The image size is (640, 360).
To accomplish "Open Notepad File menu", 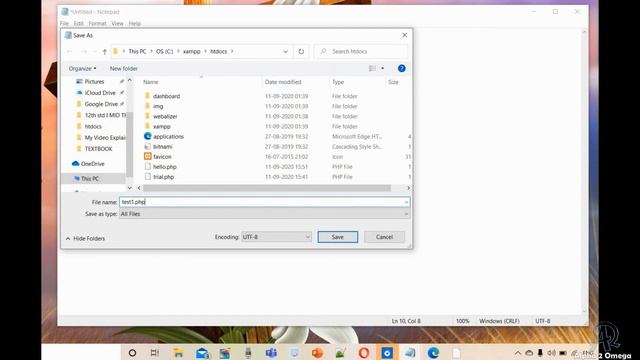I will click(x=64, y=24).
